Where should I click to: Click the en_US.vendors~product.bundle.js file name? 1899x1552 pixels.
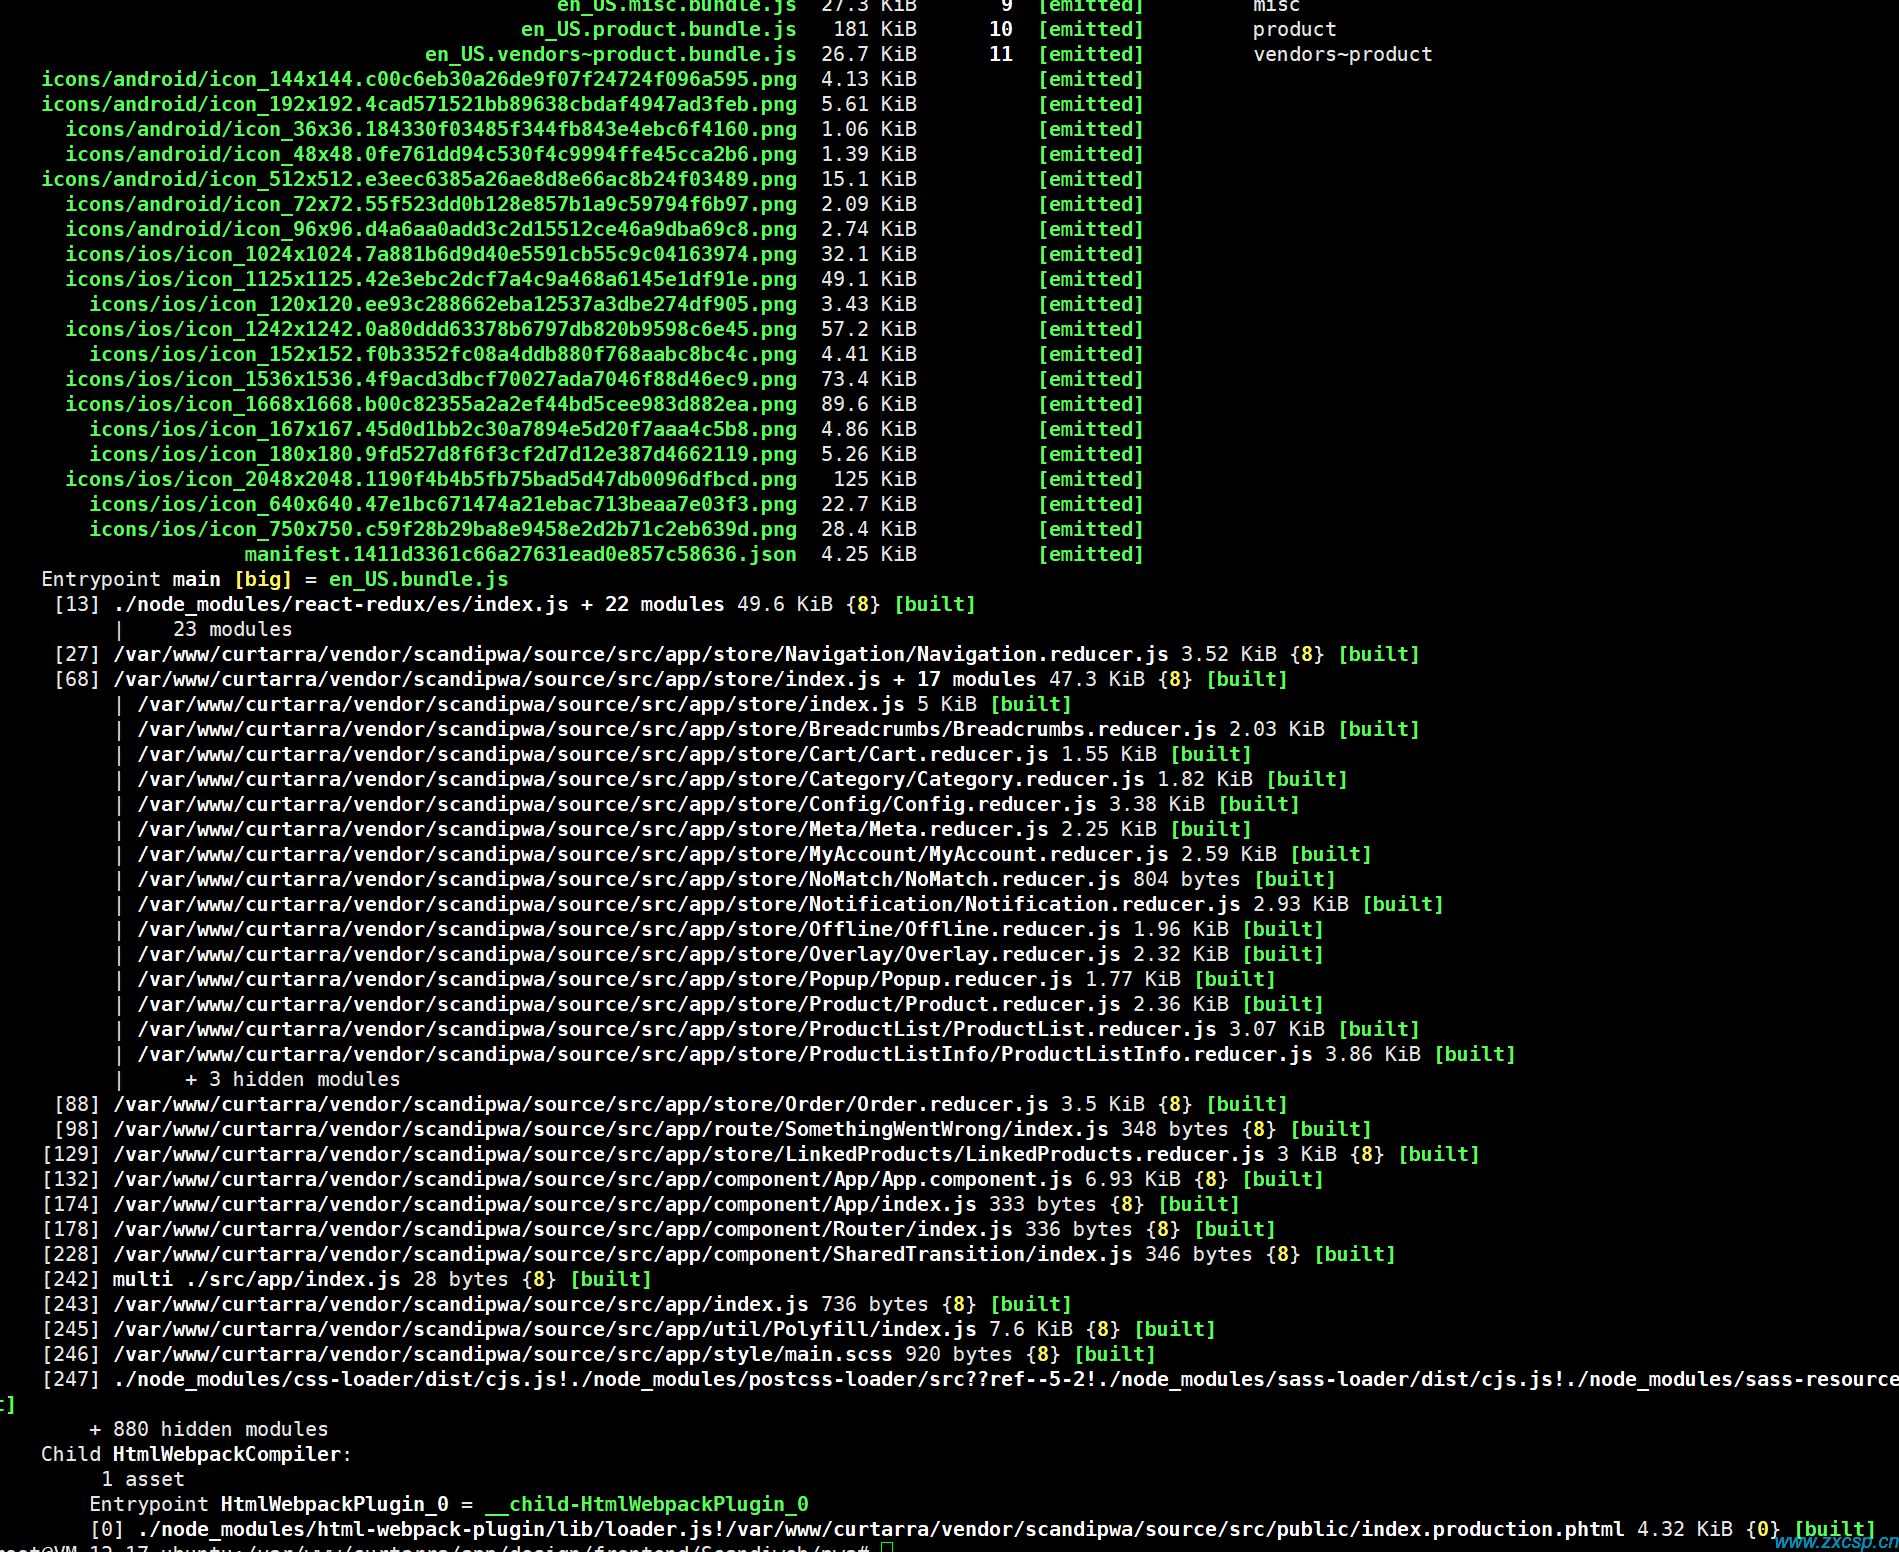point(611,54)
